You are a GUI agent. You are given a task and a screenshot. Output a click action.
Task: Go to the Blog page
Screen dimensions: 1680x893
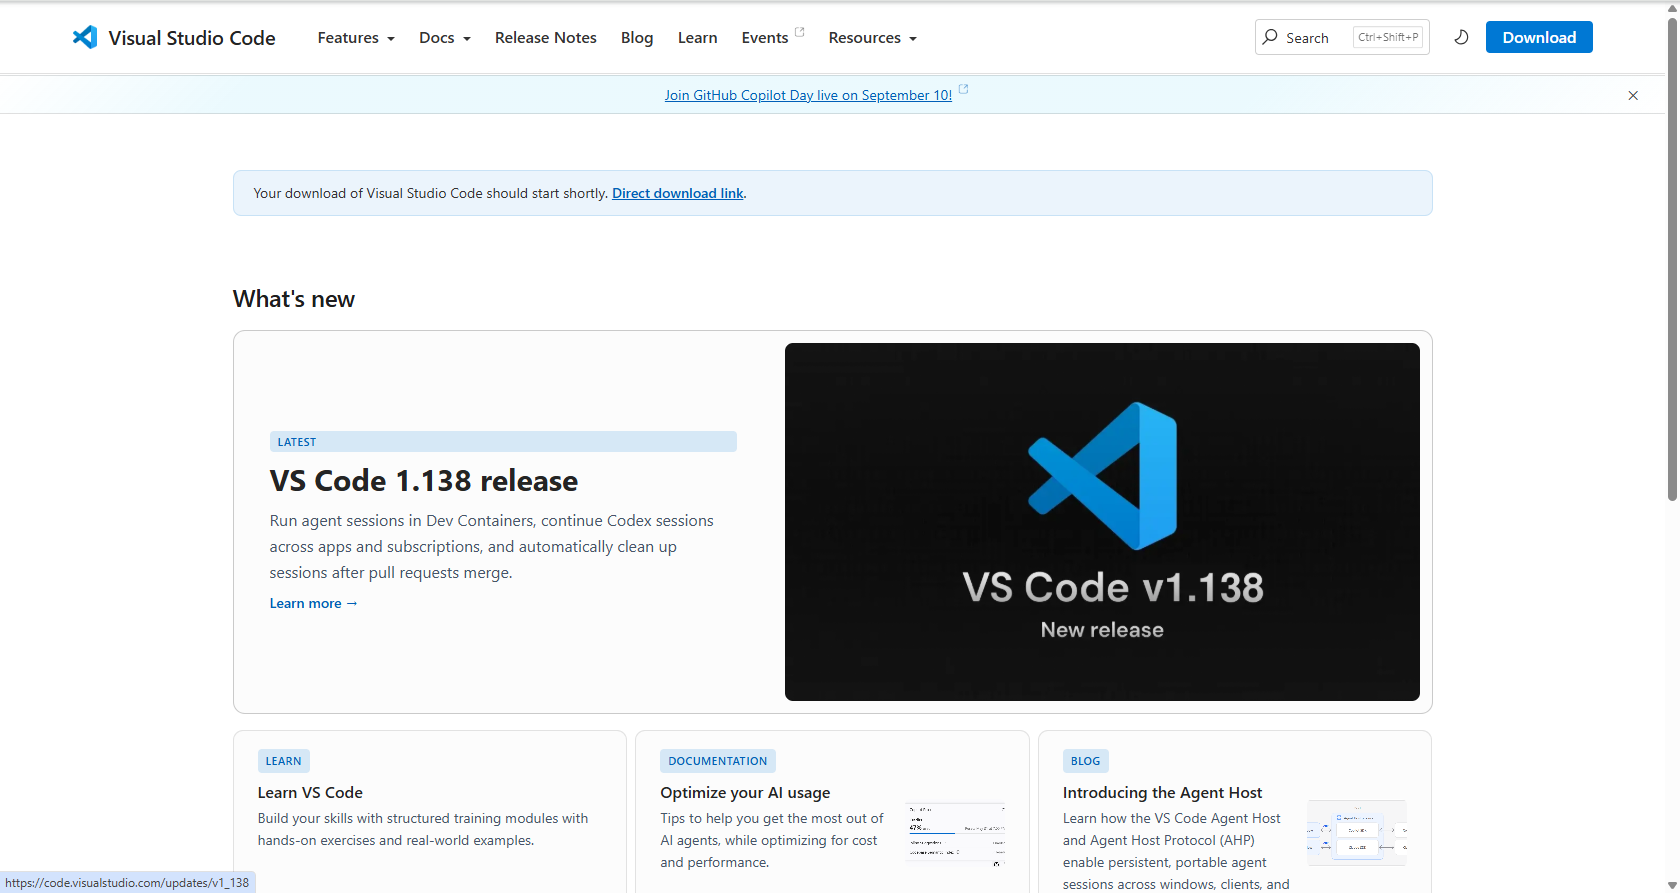pyautogui.click(x=637, y=37)
